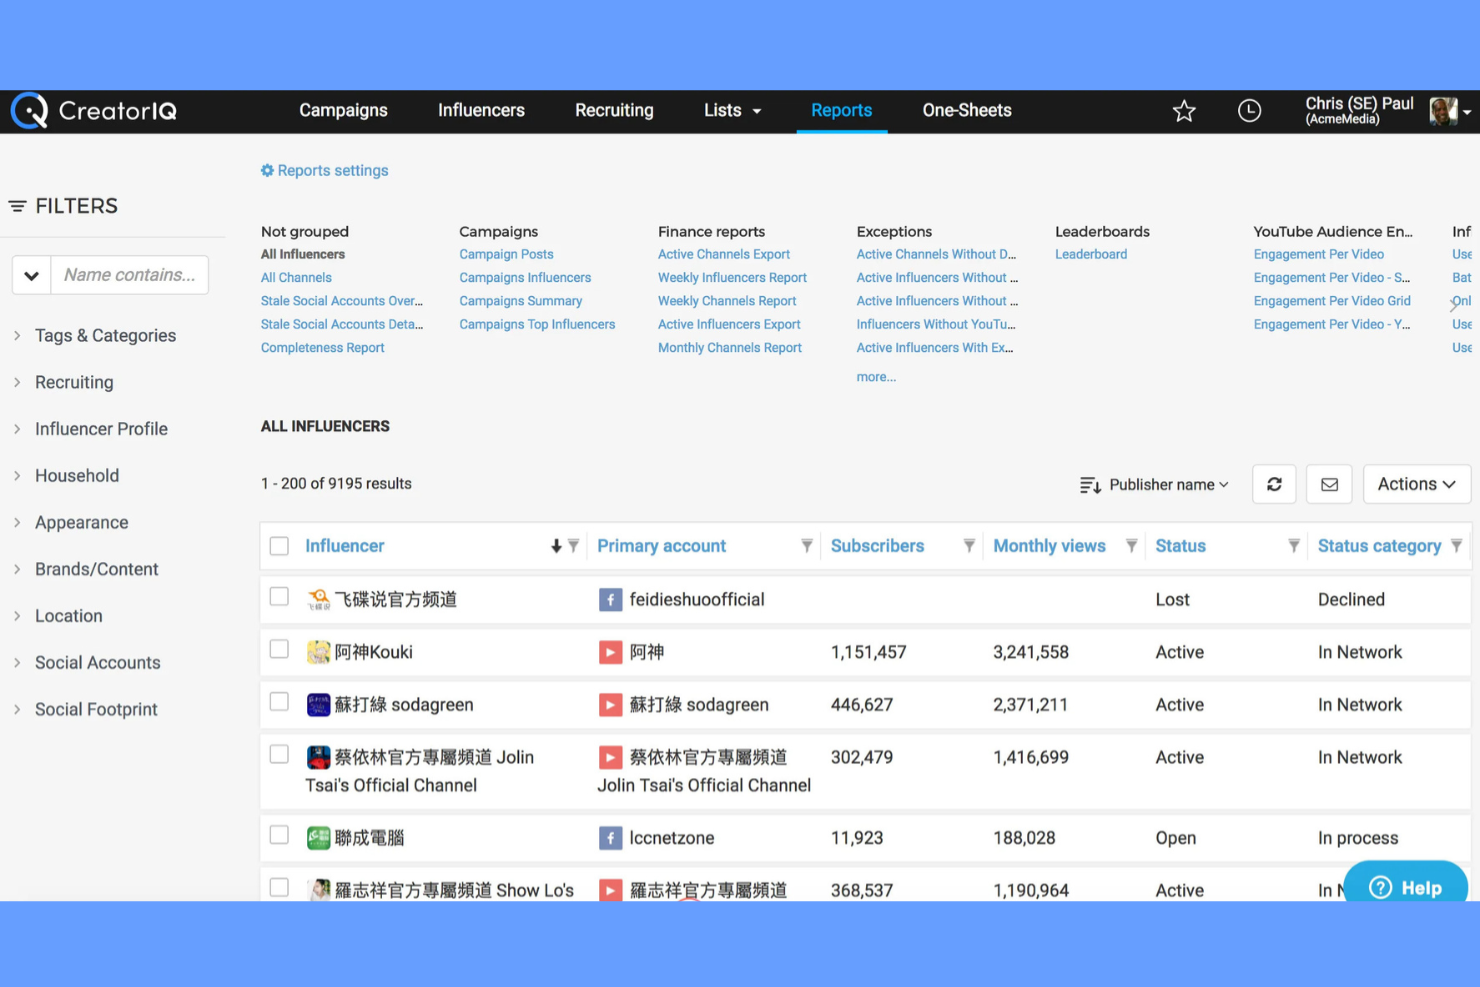
Task: Click the CreatorIQ logo
Action: pyautogui.click(x=93, y=110)
